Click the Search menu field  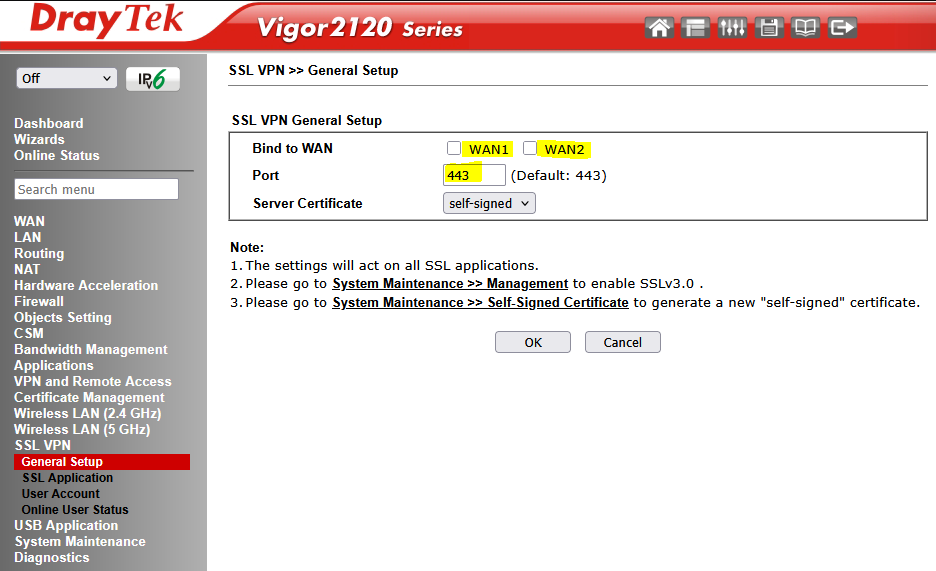[96, 189]
